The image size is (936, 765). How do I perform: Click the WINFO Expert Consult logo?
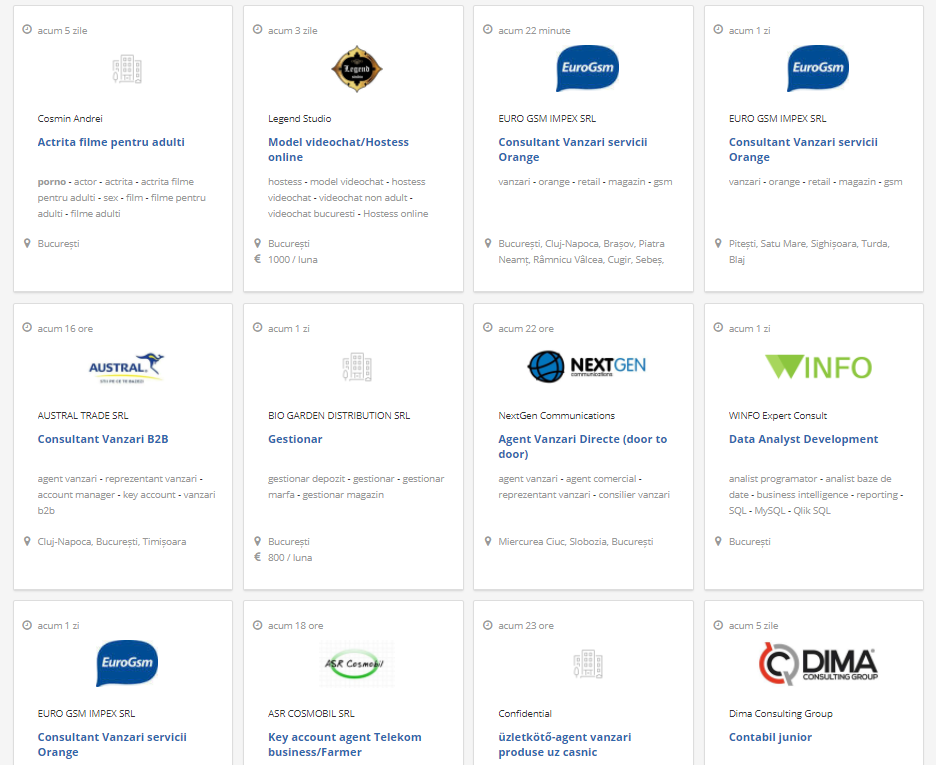tap(817, 366)
